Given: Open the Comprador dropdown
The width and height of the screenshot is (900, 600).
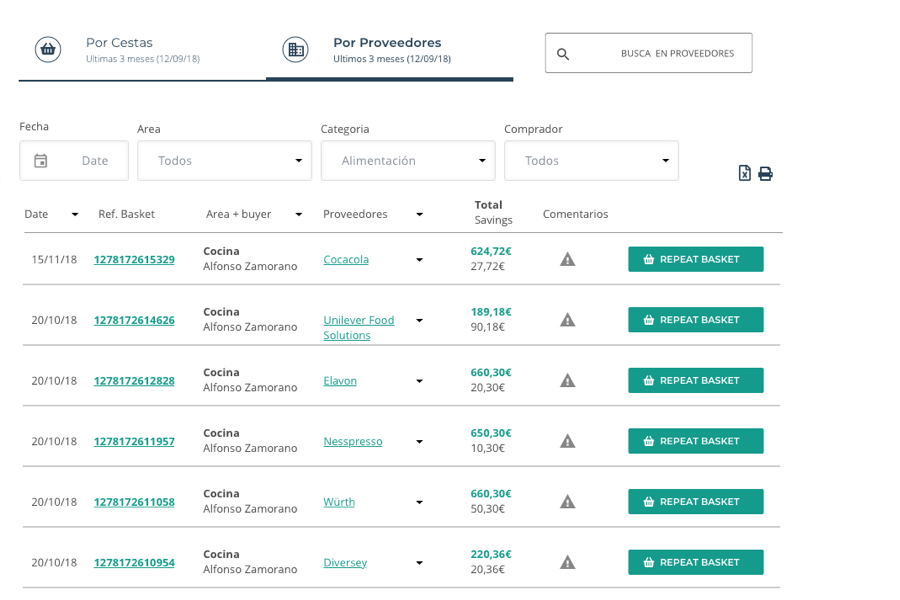Looking at the screenshot, I should click(591, 161).
